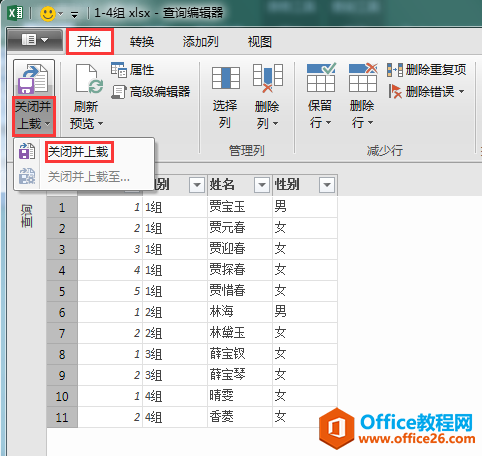Select row number 11 header
This screenshot has width=482, height=456.
coord(62,417)
